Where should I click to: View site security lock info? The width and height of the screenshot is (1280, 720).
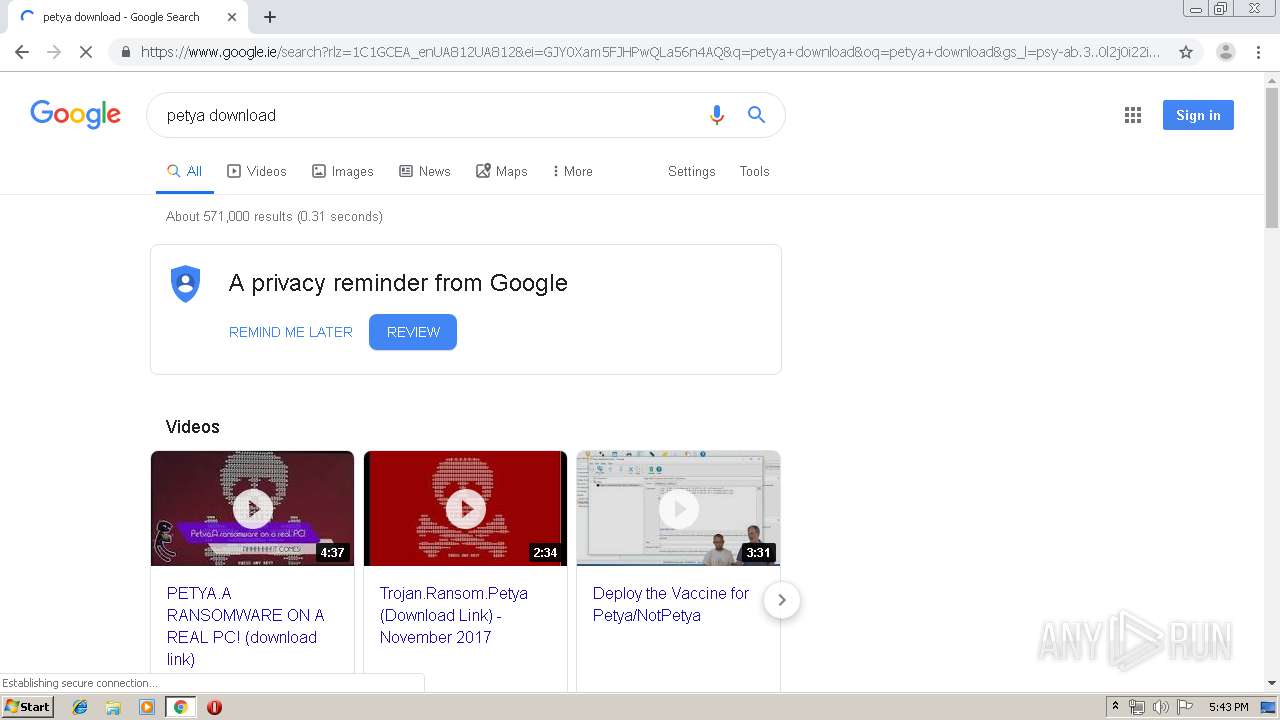tap(125, 52)
